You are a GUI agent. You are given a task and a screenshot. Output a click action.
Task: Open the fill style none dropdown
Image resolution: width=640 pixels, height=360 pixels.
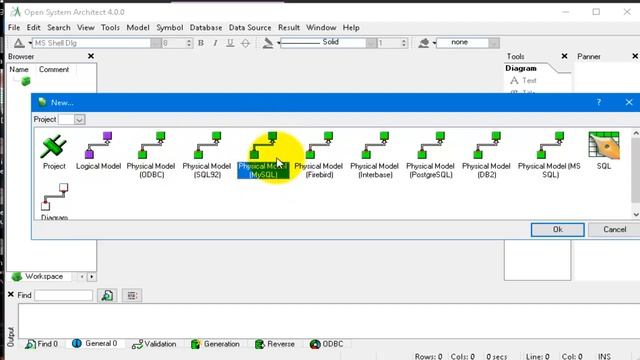[494, 43]
